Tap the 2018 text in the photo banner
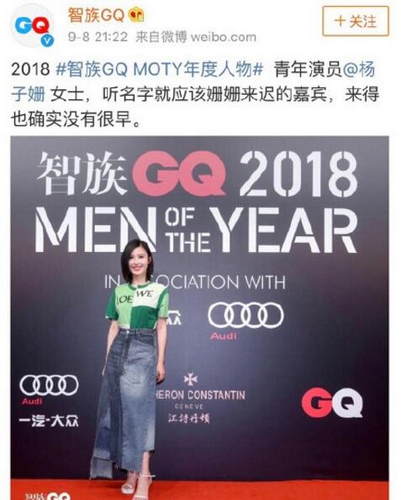 (299, 175)
